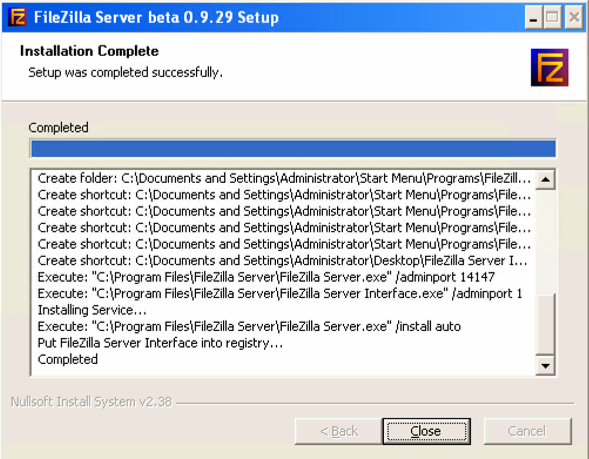Screen dimensions: 589x459
Task: Select the 'Installing Service...' log entry
Action: [x=92, y=310]
